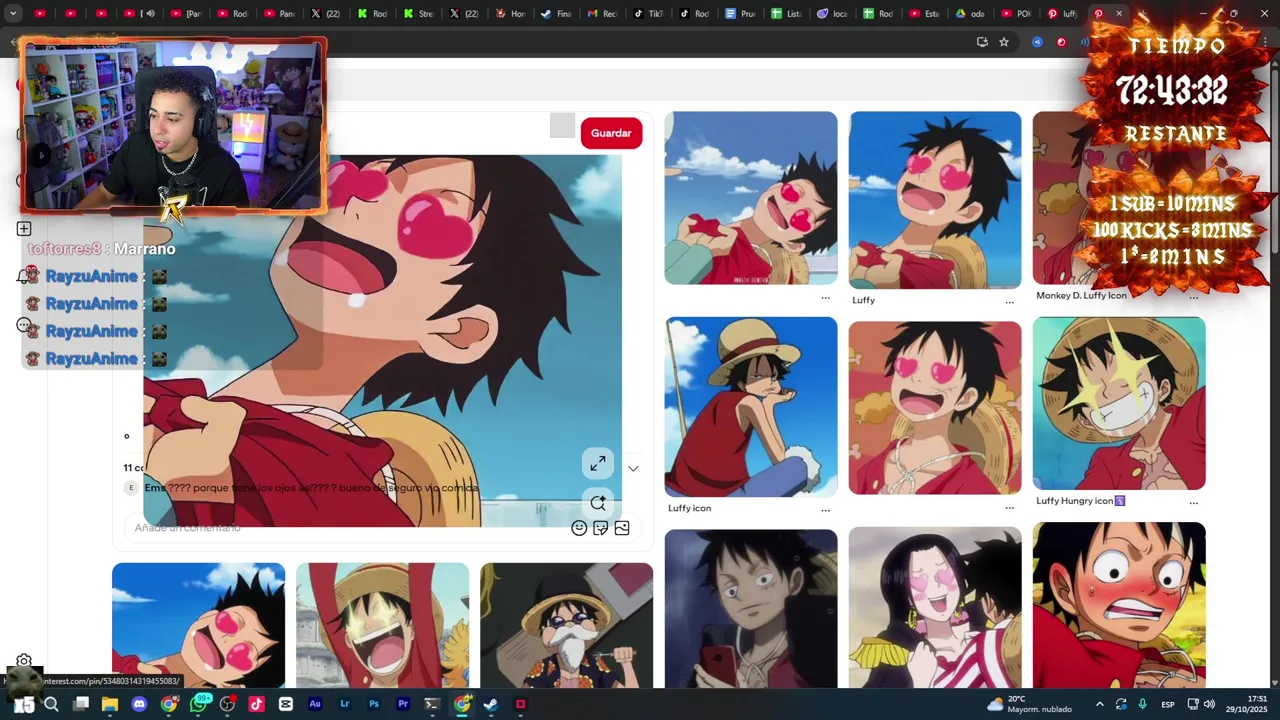Open more options under first heart-eyes Luffy pin
The height and width of the screenshot is (720, 1280).
tap(825, 297)
